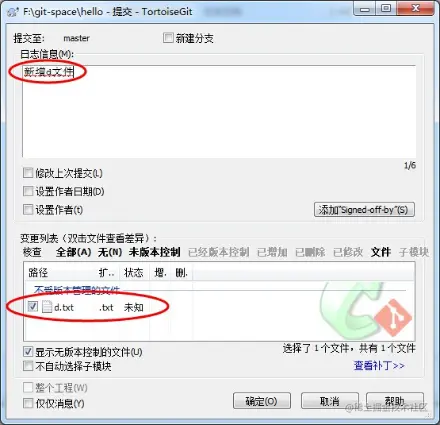Select 全部(A) filter
The width and height of the screenshot is (440, 425).
click(x=74, y=252)
